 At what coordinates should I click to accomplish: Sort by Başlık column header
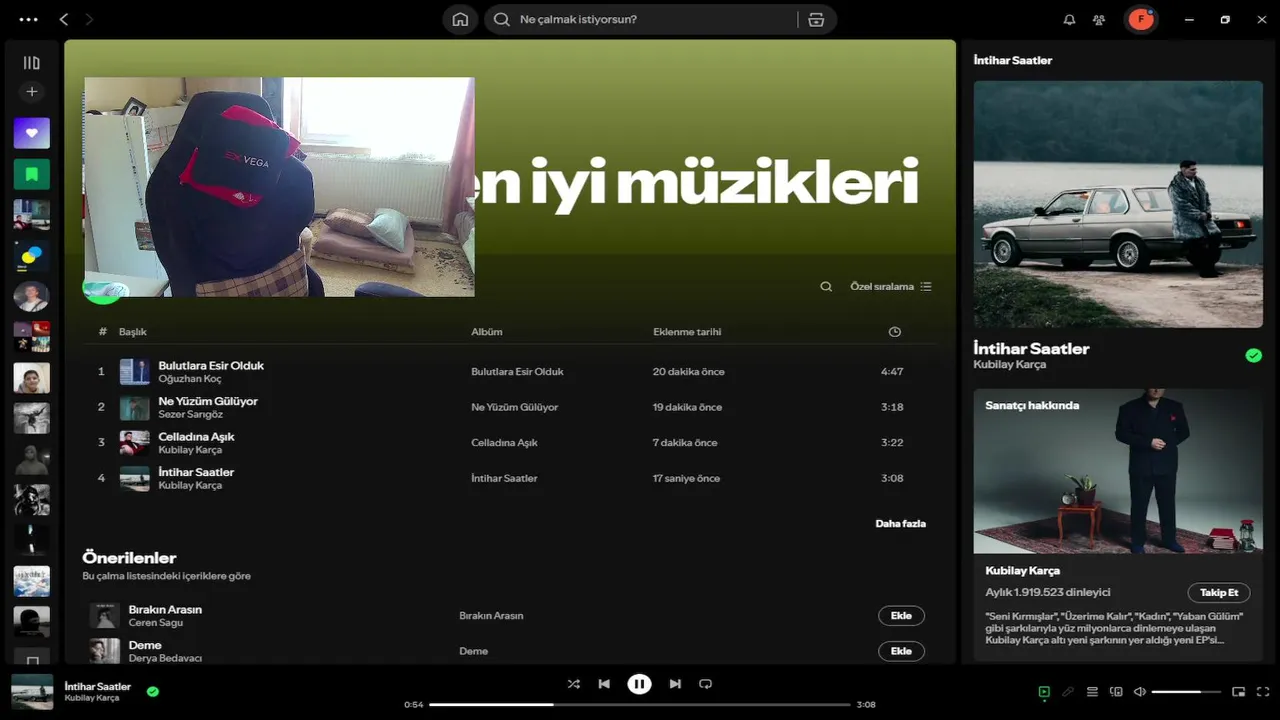(x=133, y=332)
